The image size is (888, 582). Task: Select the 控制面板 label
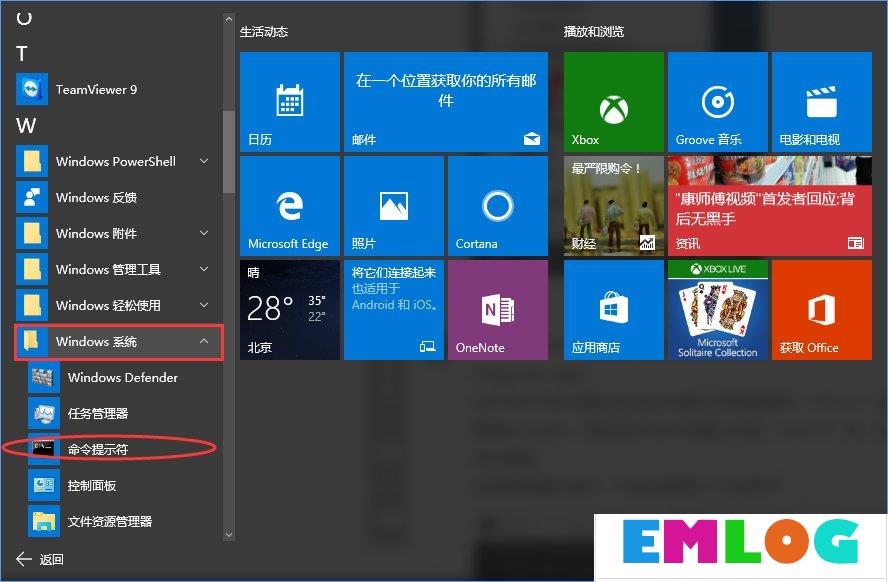92,486
